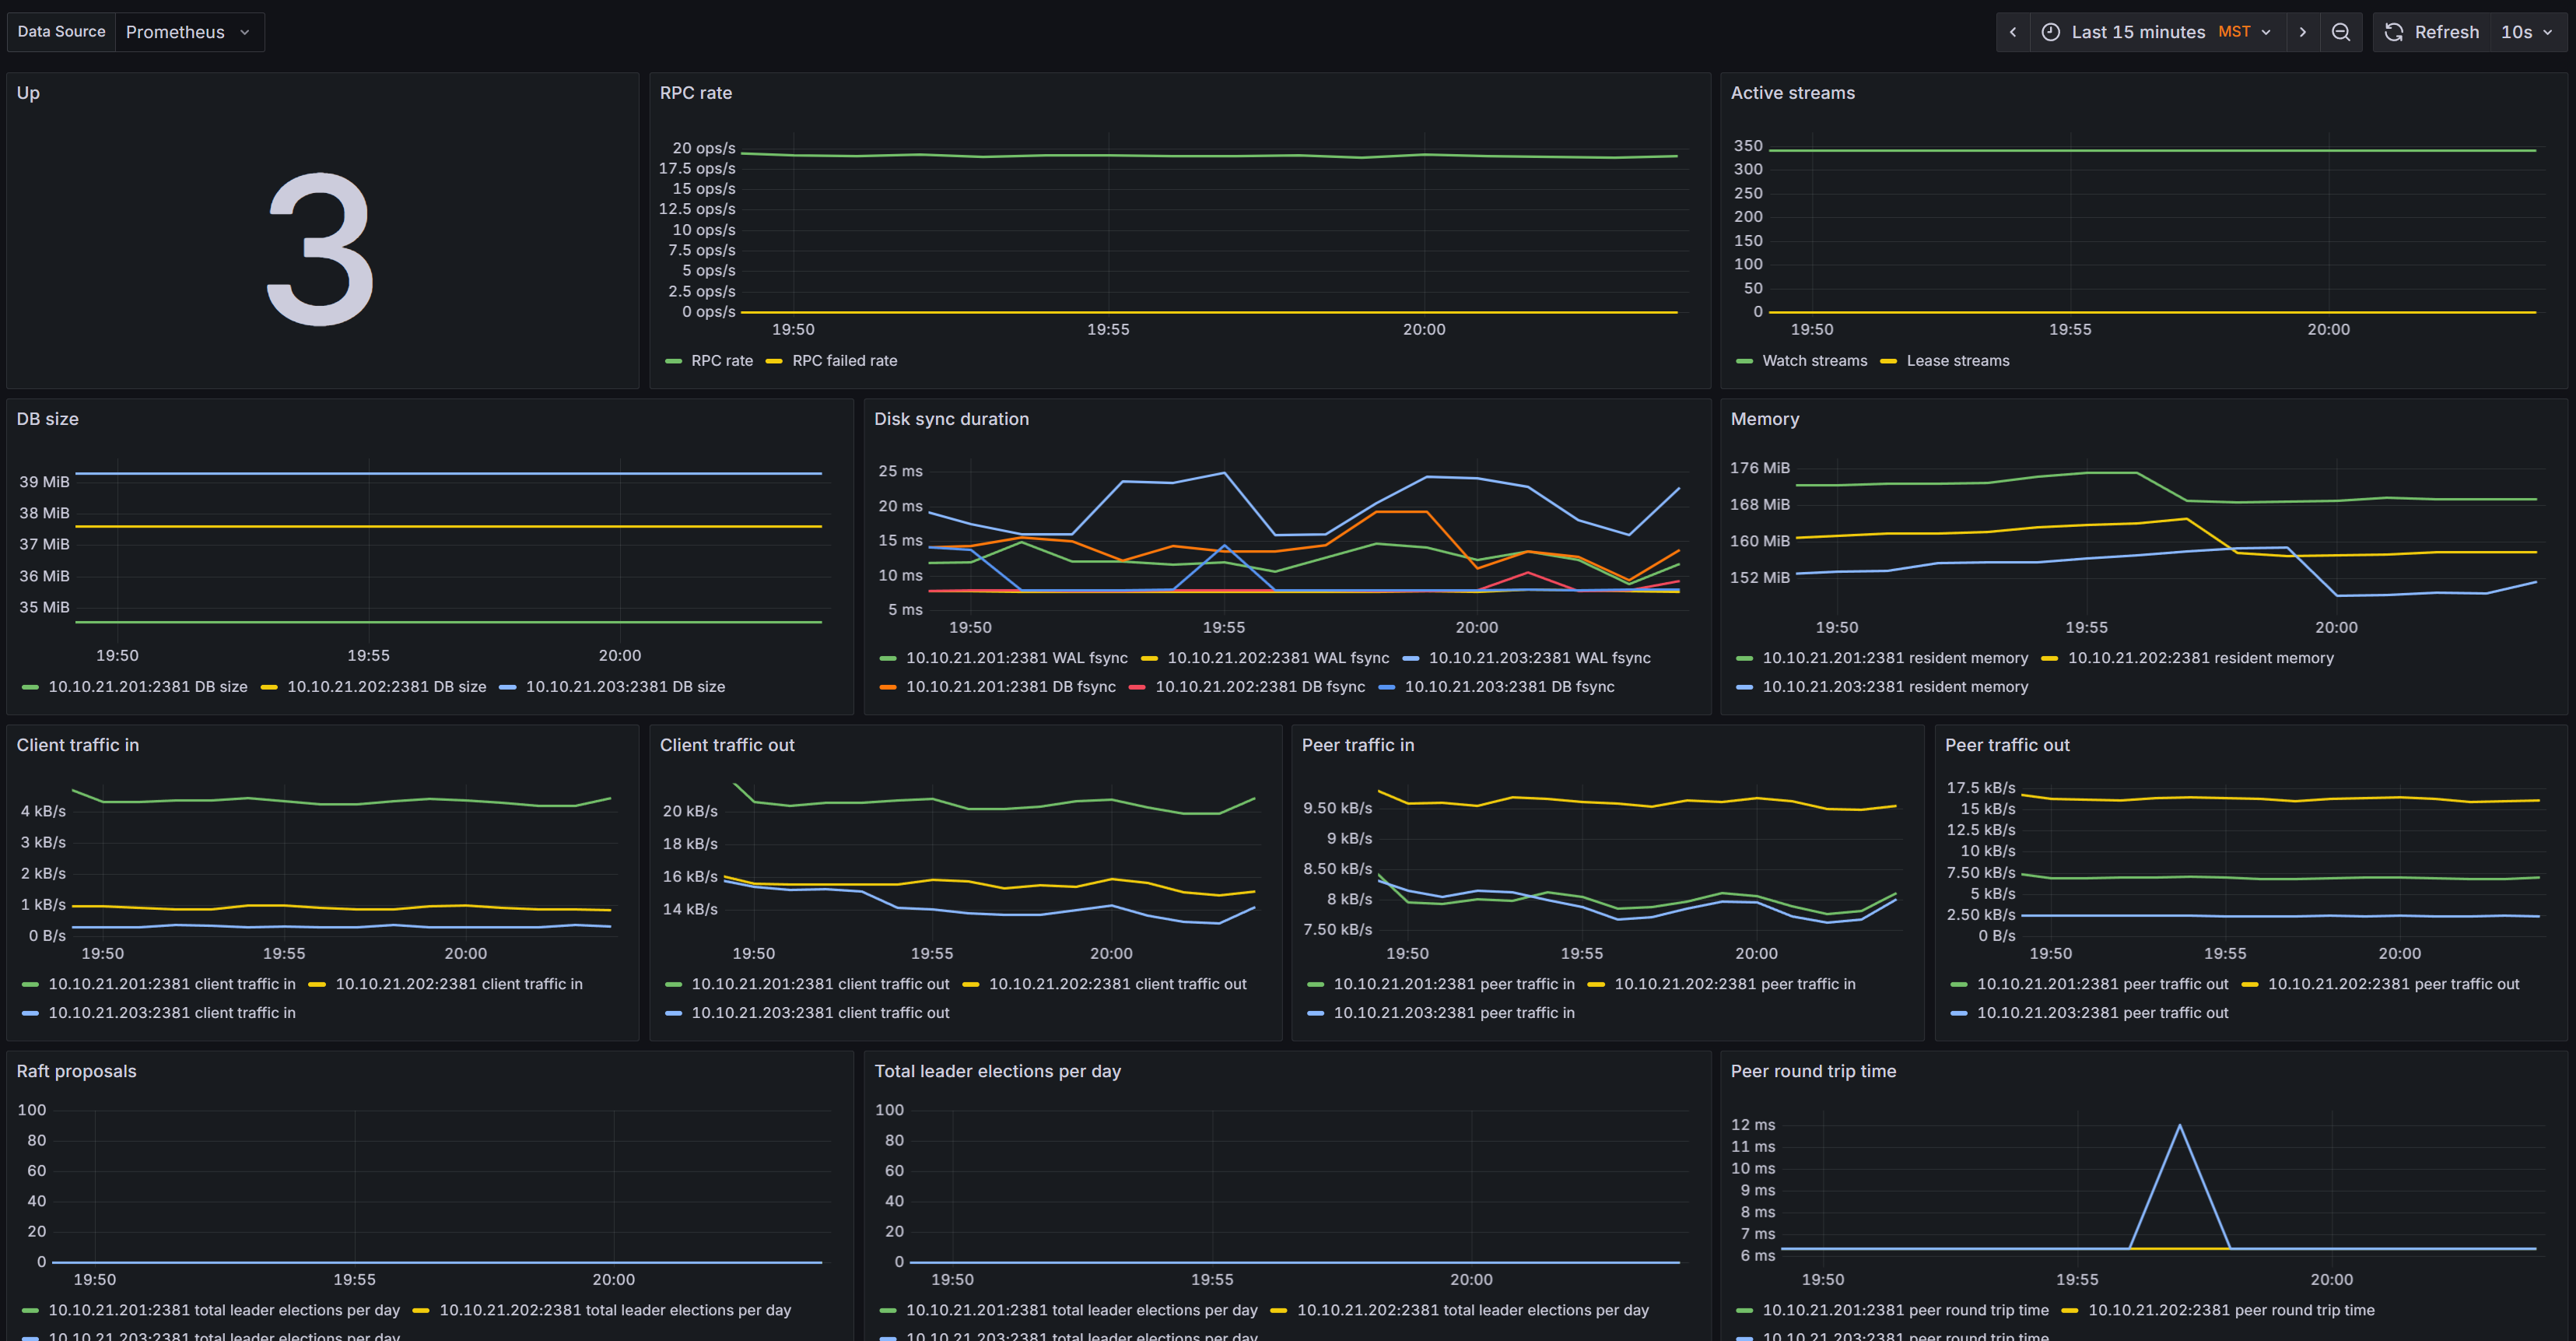Click the clock icon in time picker
Image resolution: width=2576 pixels, height=1341 pixels.
2050,32
